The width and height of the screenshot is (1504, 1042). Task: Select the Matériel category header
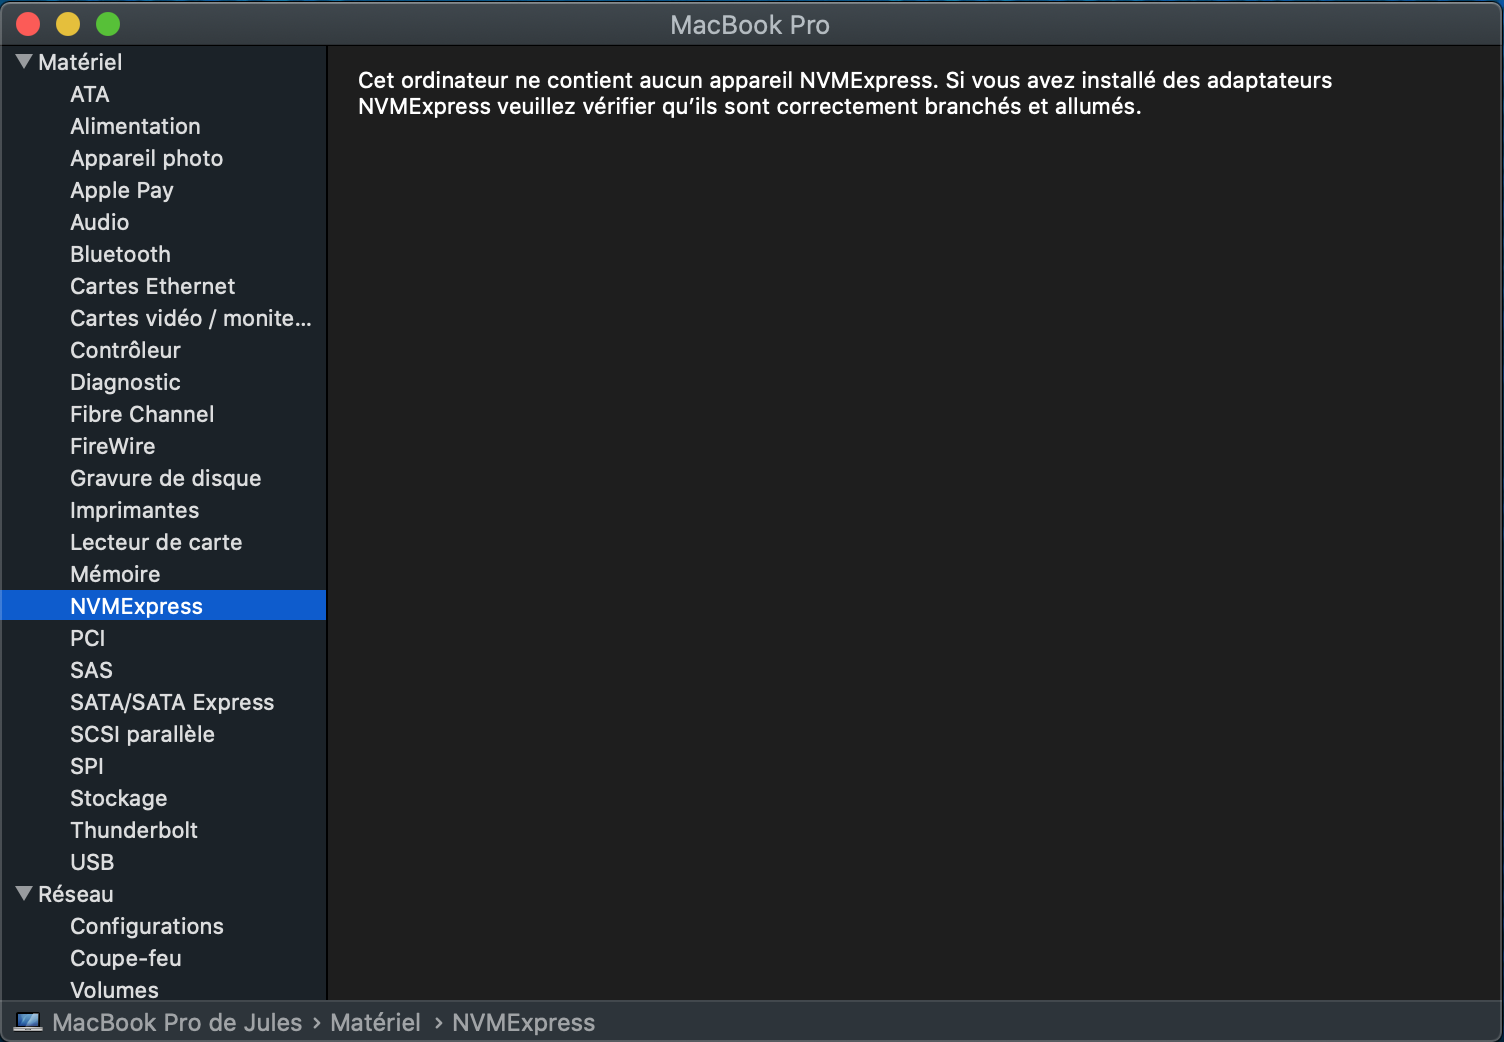point(80,62)
